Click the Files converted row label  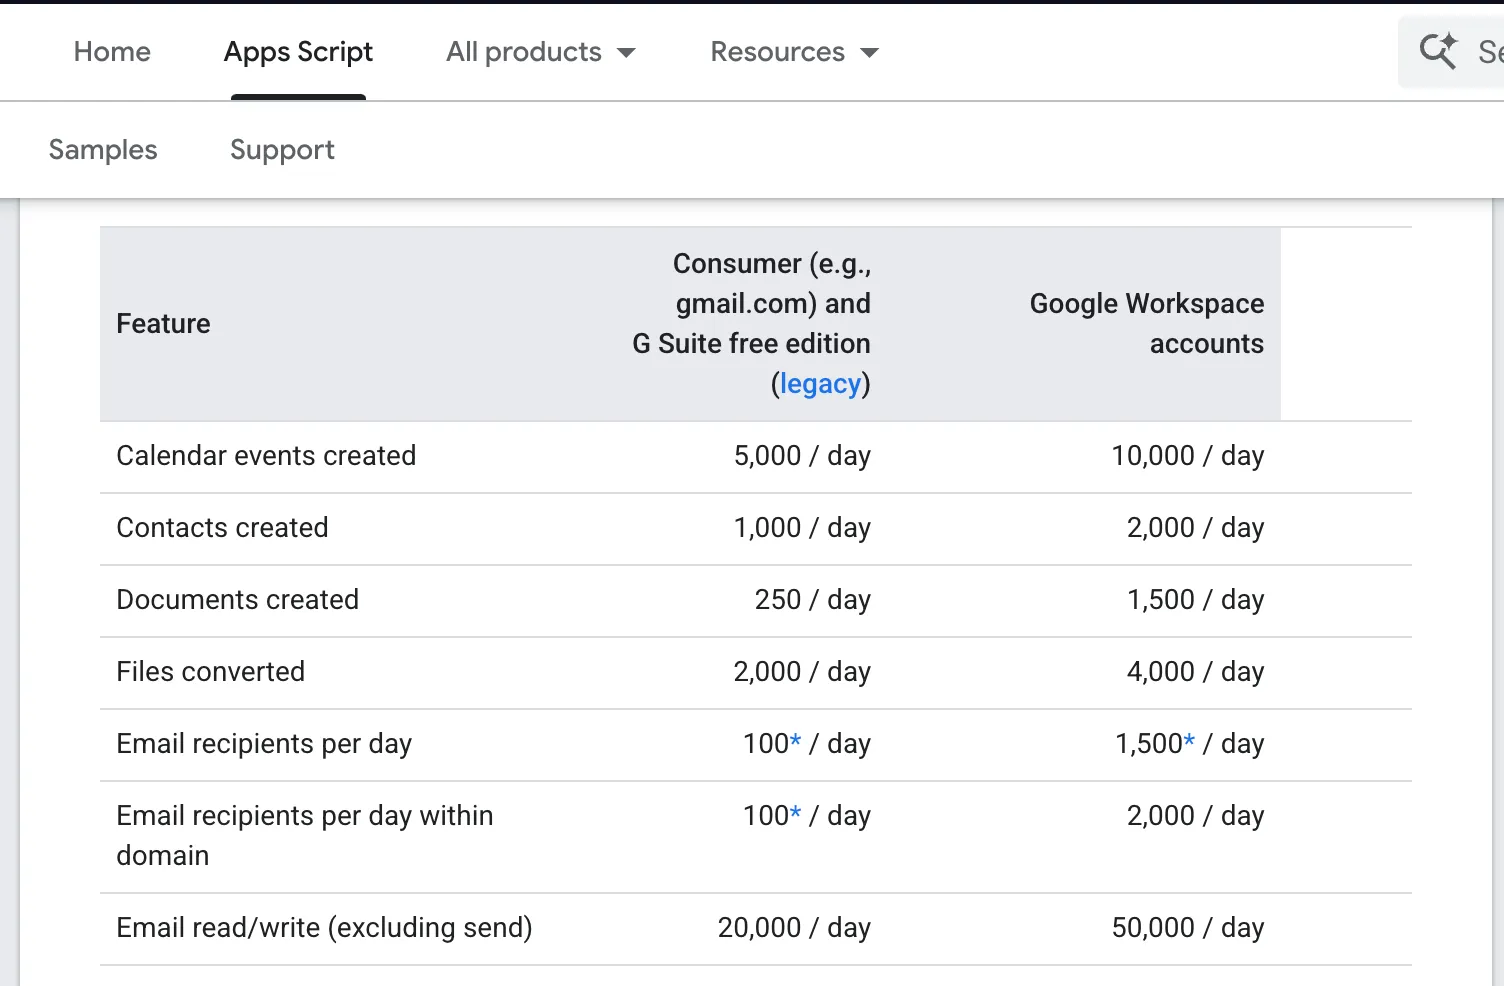210,672
